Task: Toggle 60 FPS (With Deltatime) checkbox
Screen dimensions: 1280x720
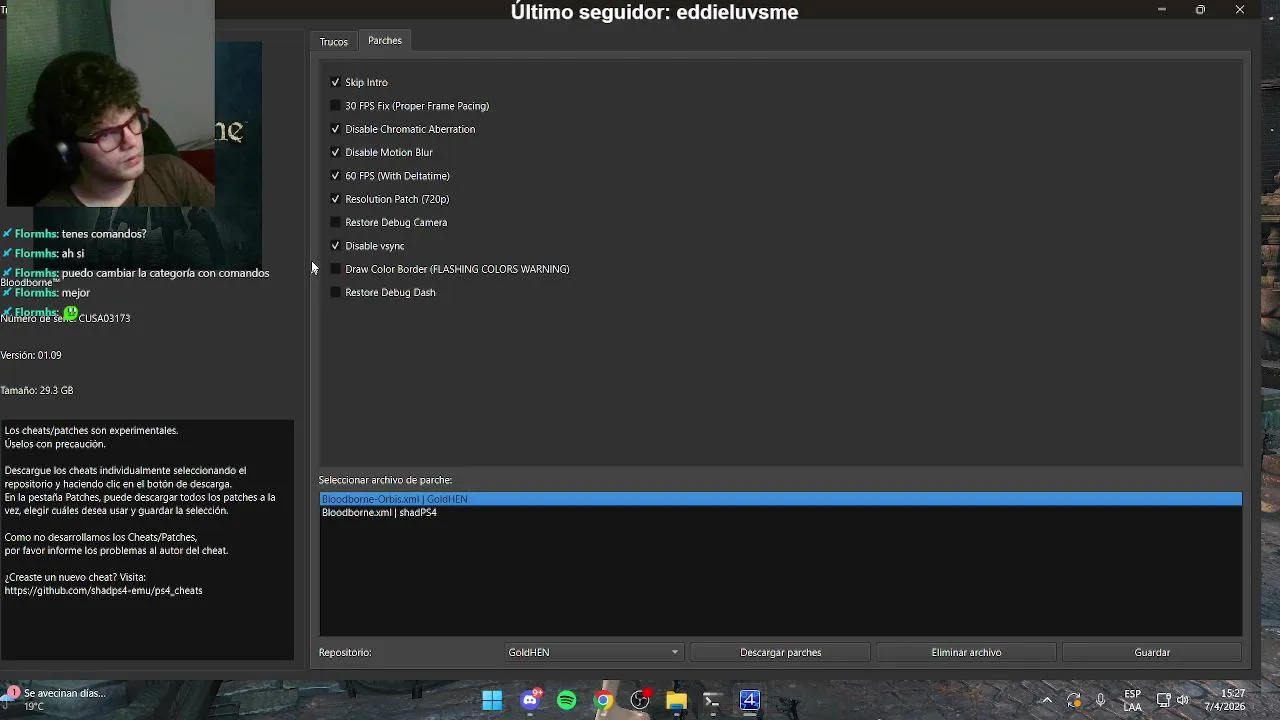Action: pyautogui.click(x=335, y=175)
